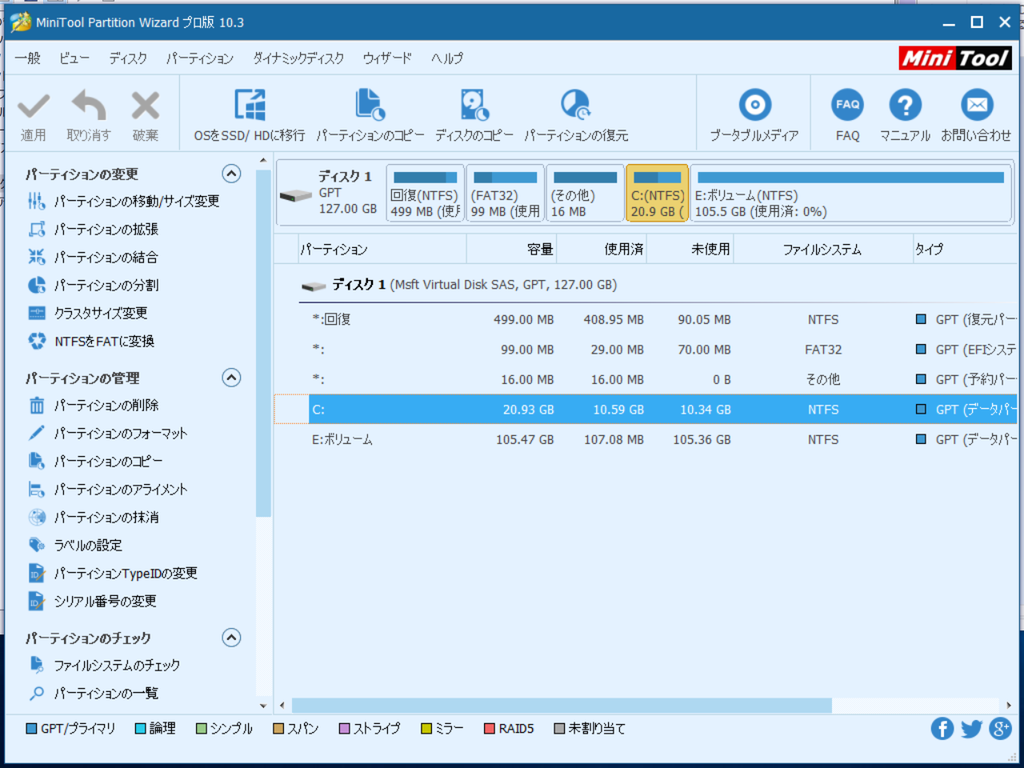1024x768 pixels.
Task: Select C:(NTFS) block in disk map
Action: pos(657,193)
